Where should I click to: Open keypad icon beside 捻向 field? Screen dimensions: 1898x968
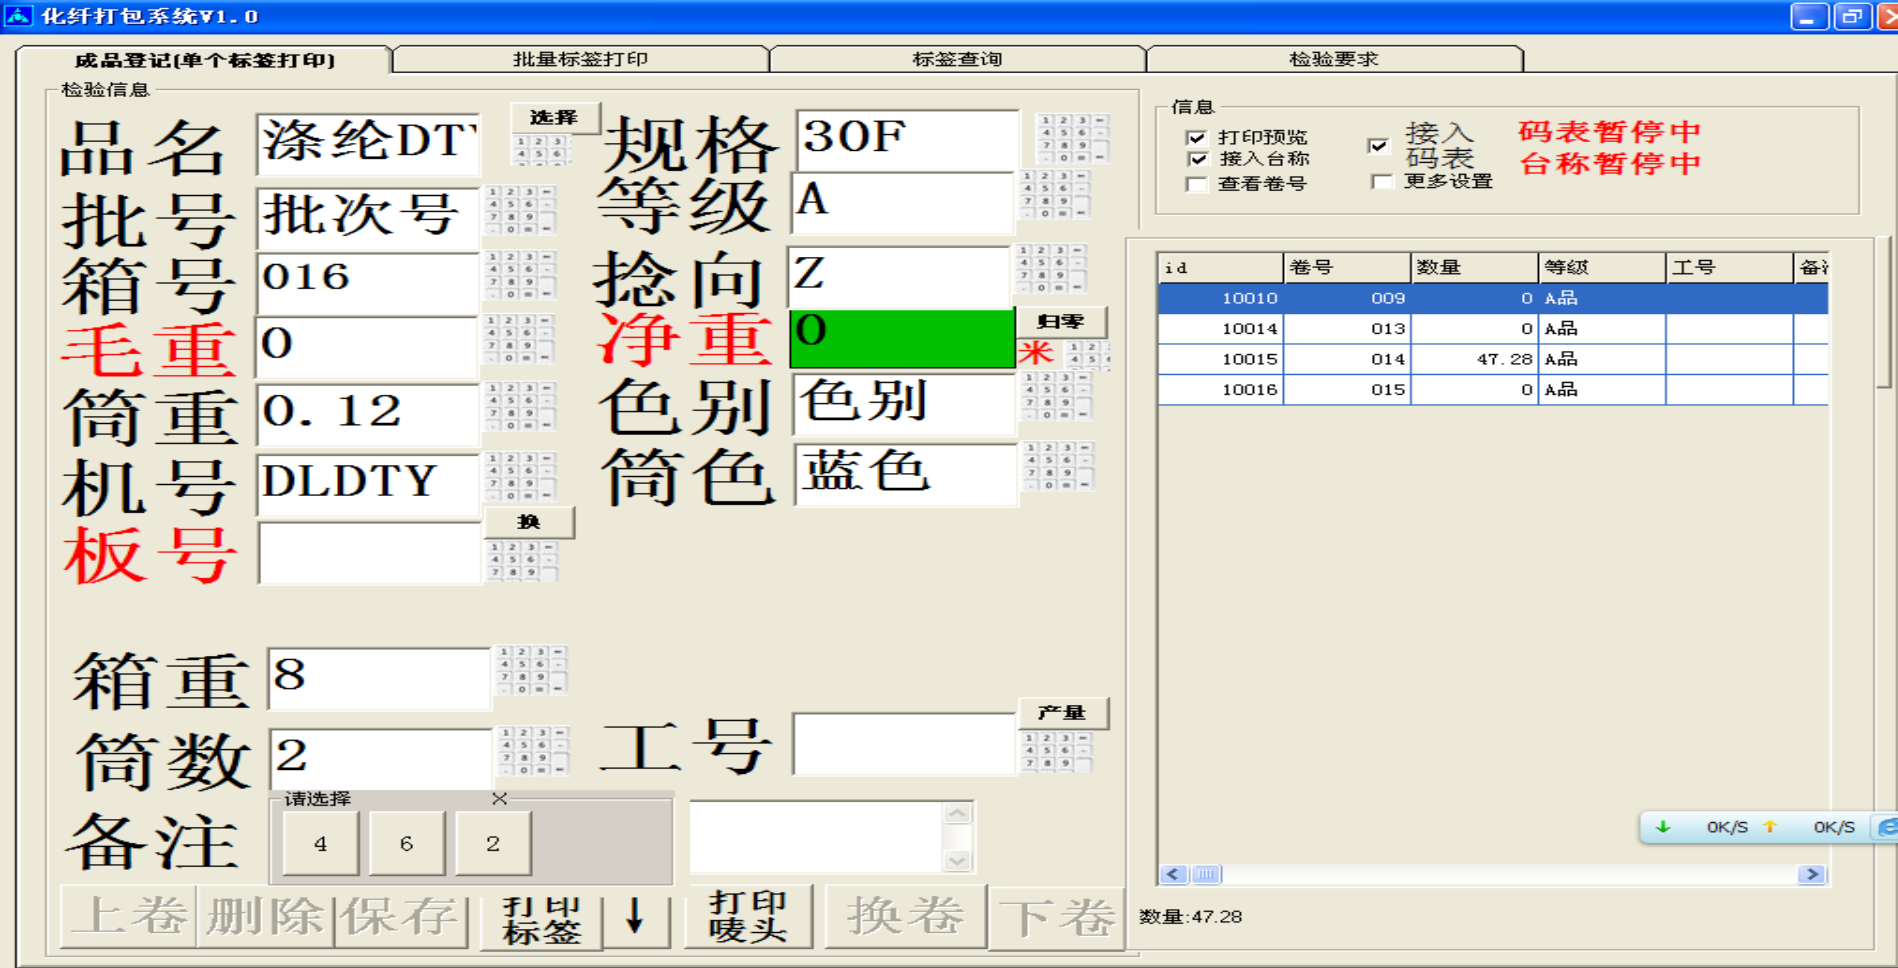click(1049, 268)
